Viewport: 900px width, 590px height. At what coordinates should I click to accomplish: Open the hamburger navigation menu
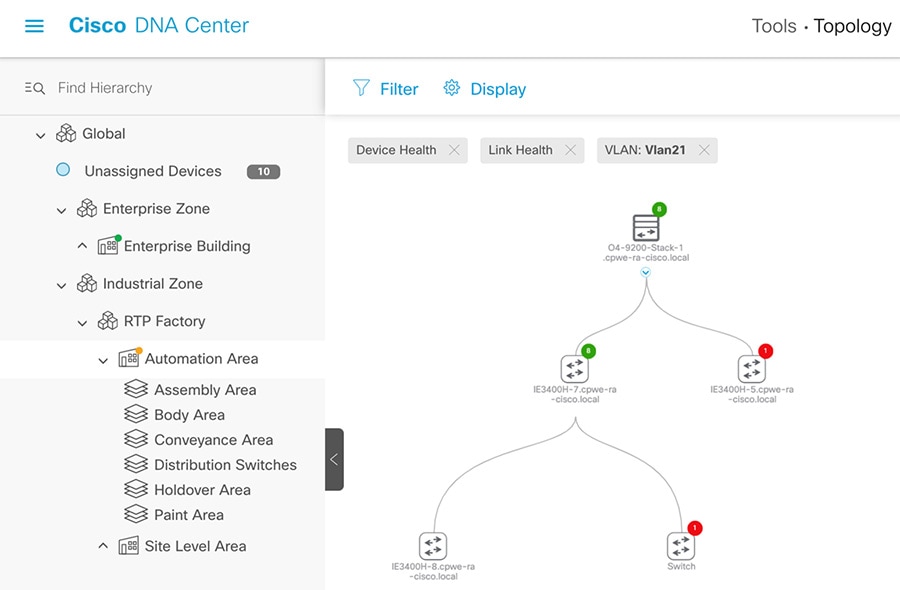click(33, 26)
